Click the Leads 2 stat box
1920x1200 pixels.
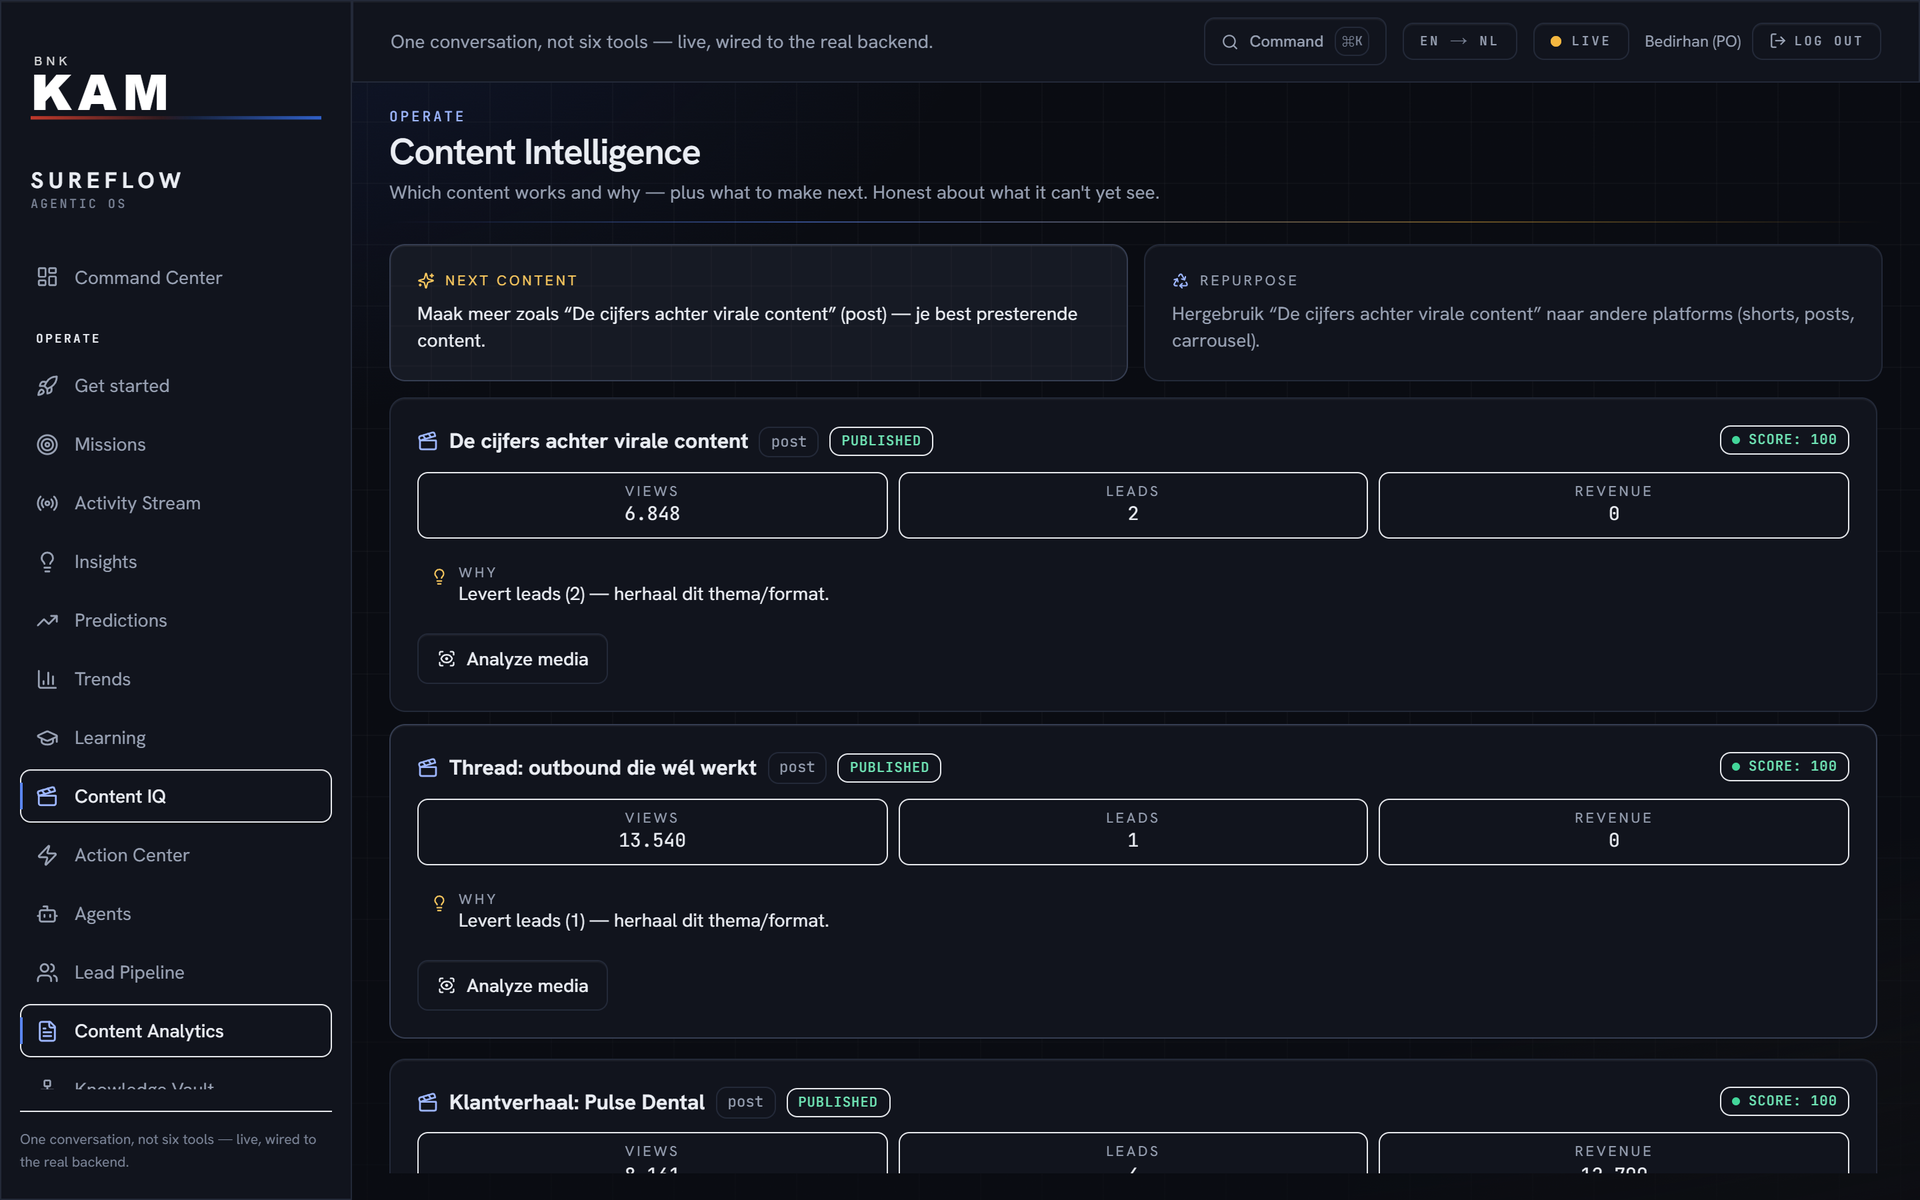coord(1132,505)
